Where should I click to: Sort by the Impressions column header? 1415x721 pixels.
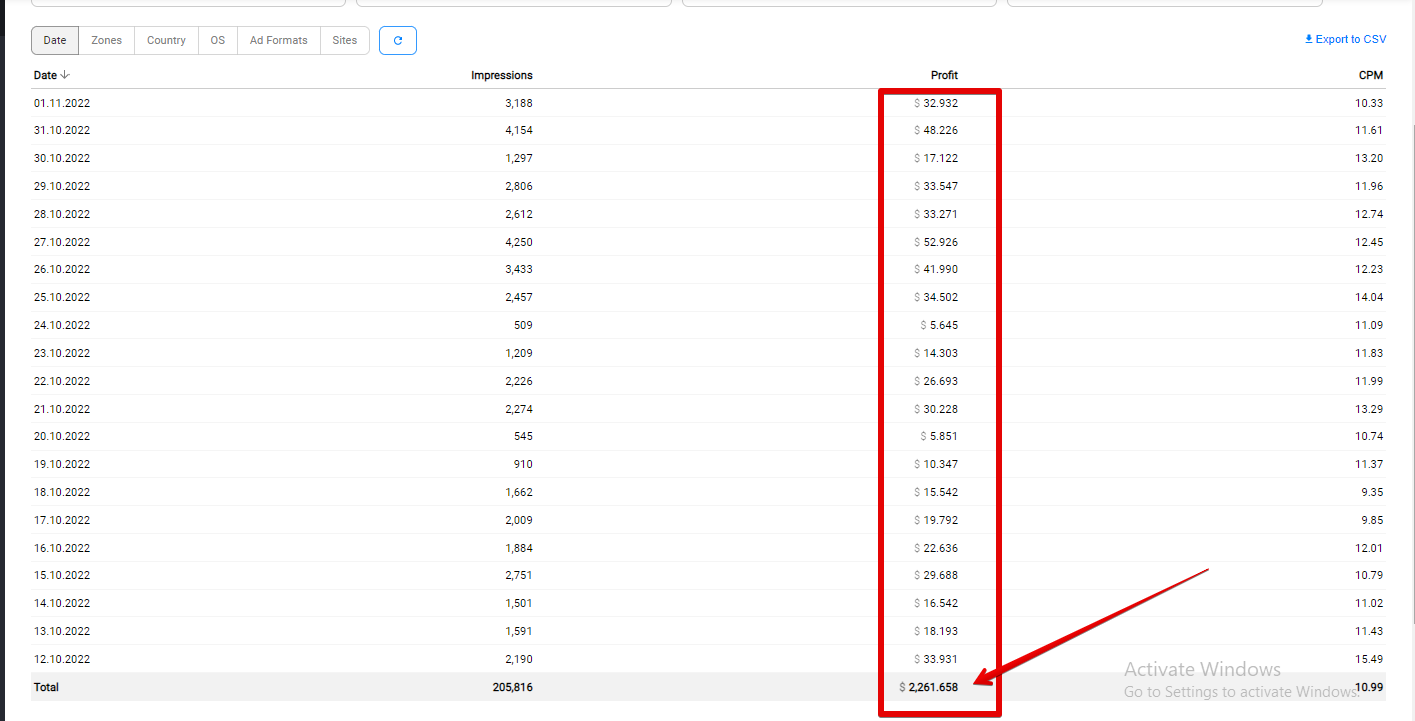coord(502,75)
